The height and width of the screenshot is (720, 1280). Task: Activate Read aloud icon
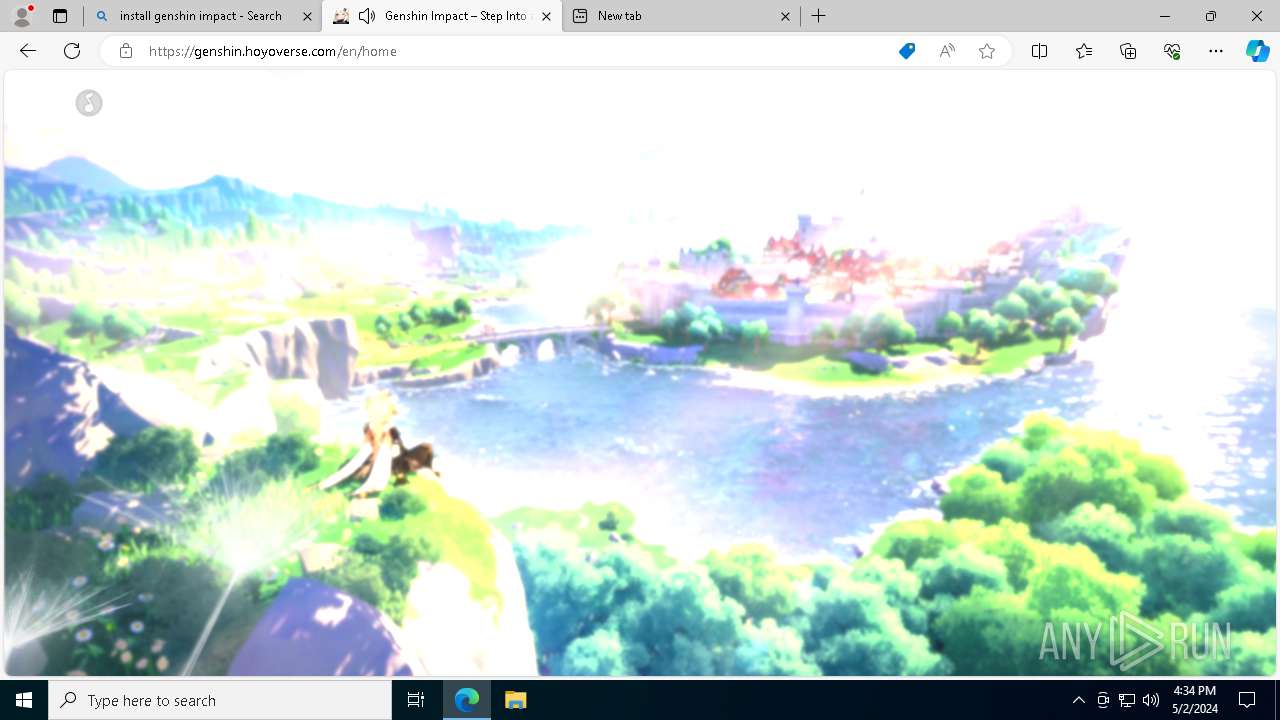pos(947,51)
